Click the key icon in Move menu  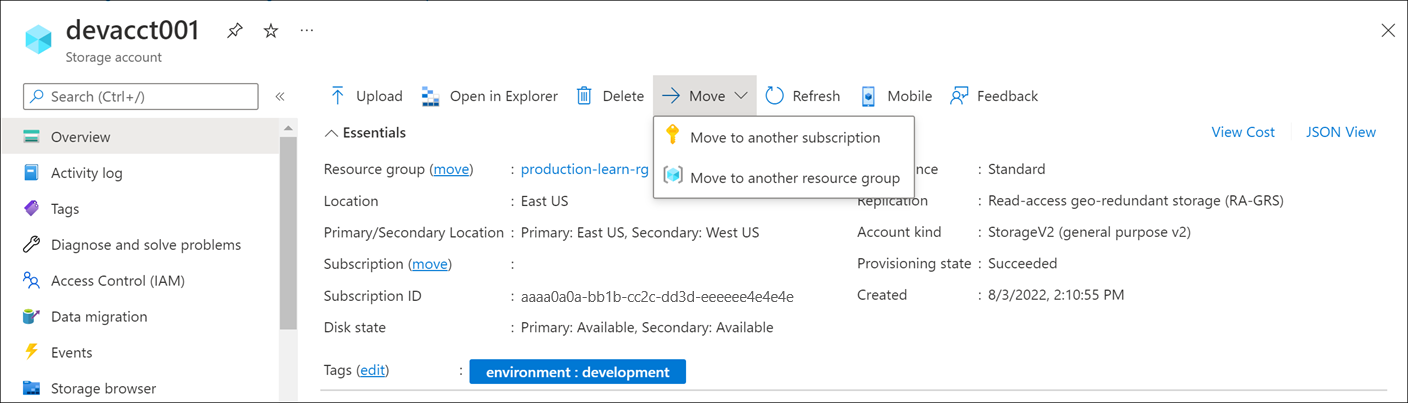click(x=673, y=136)
